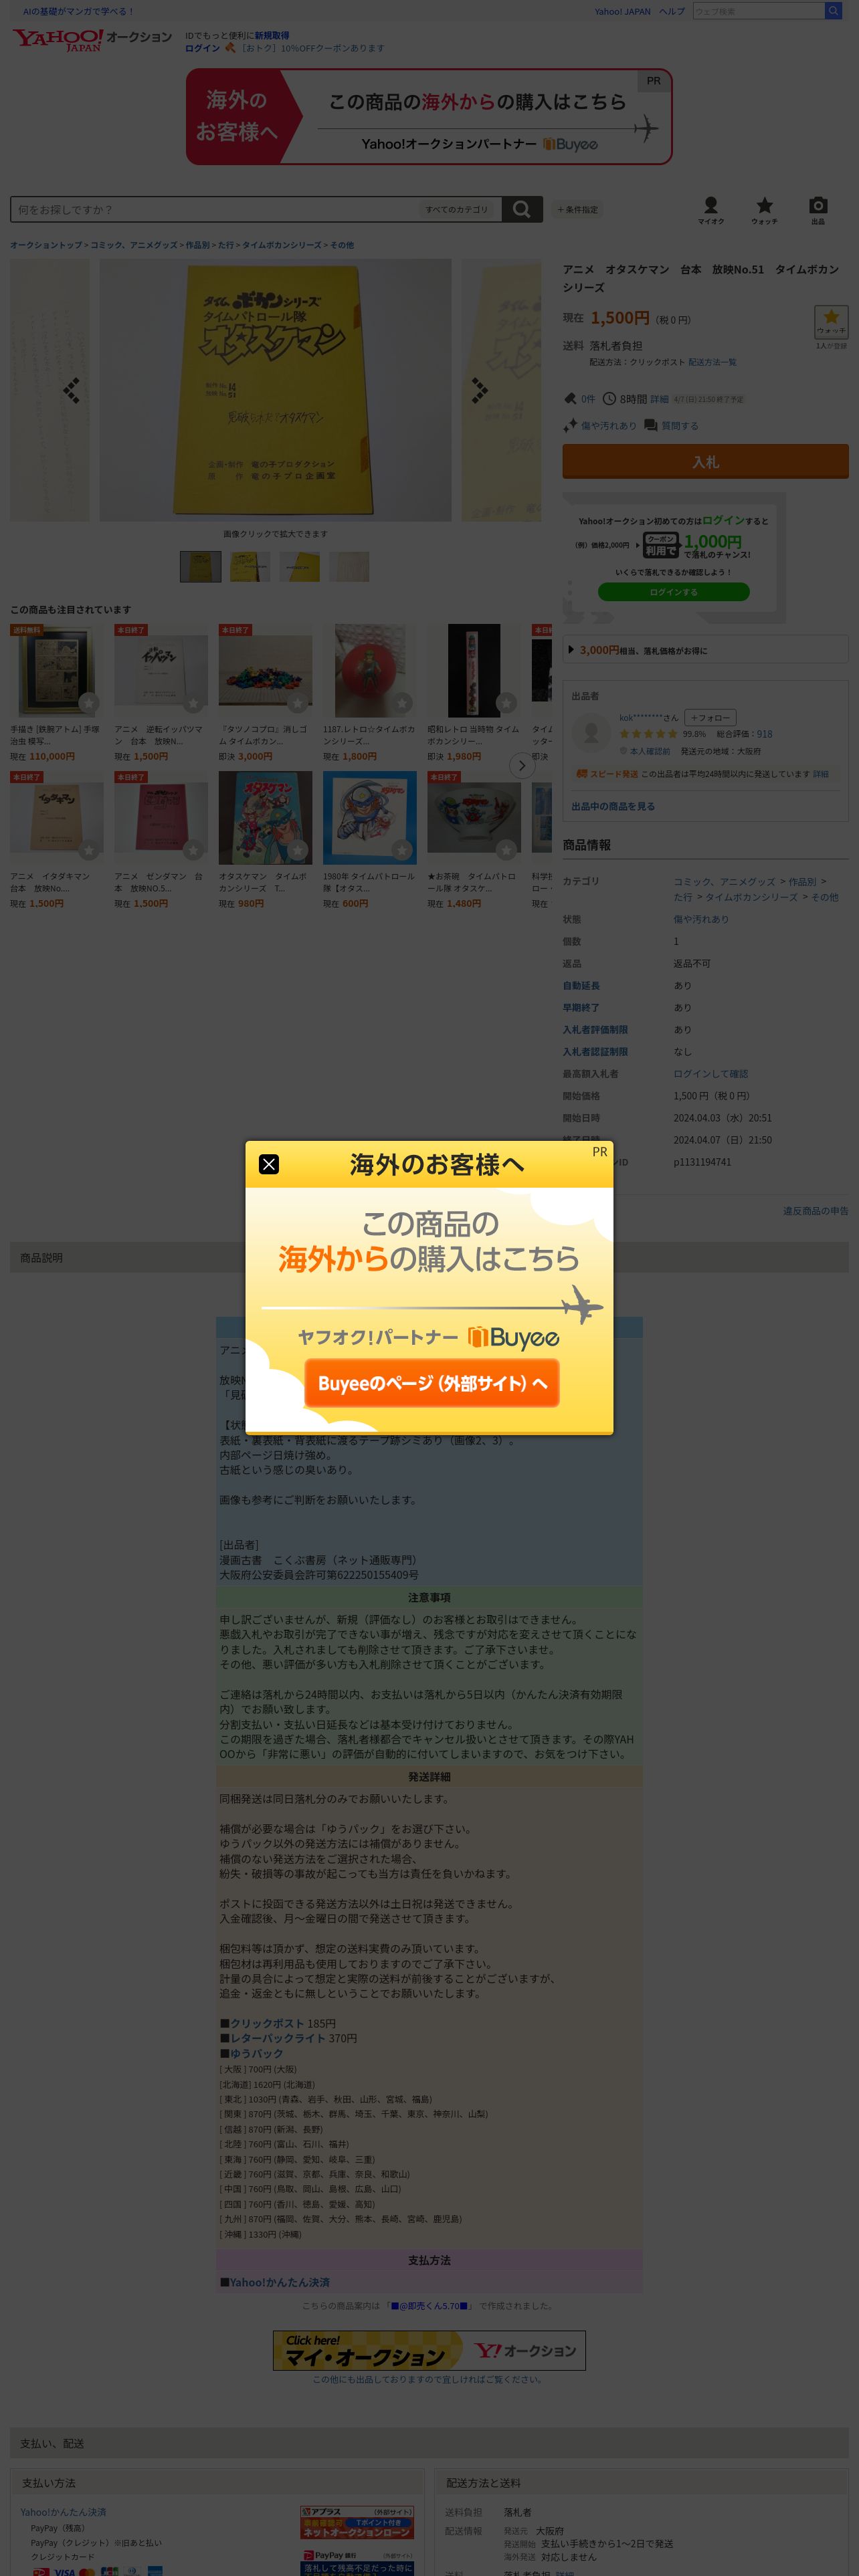Select the fourth product thumbnail
The image size is (859, 2576).
coord(349,567)
